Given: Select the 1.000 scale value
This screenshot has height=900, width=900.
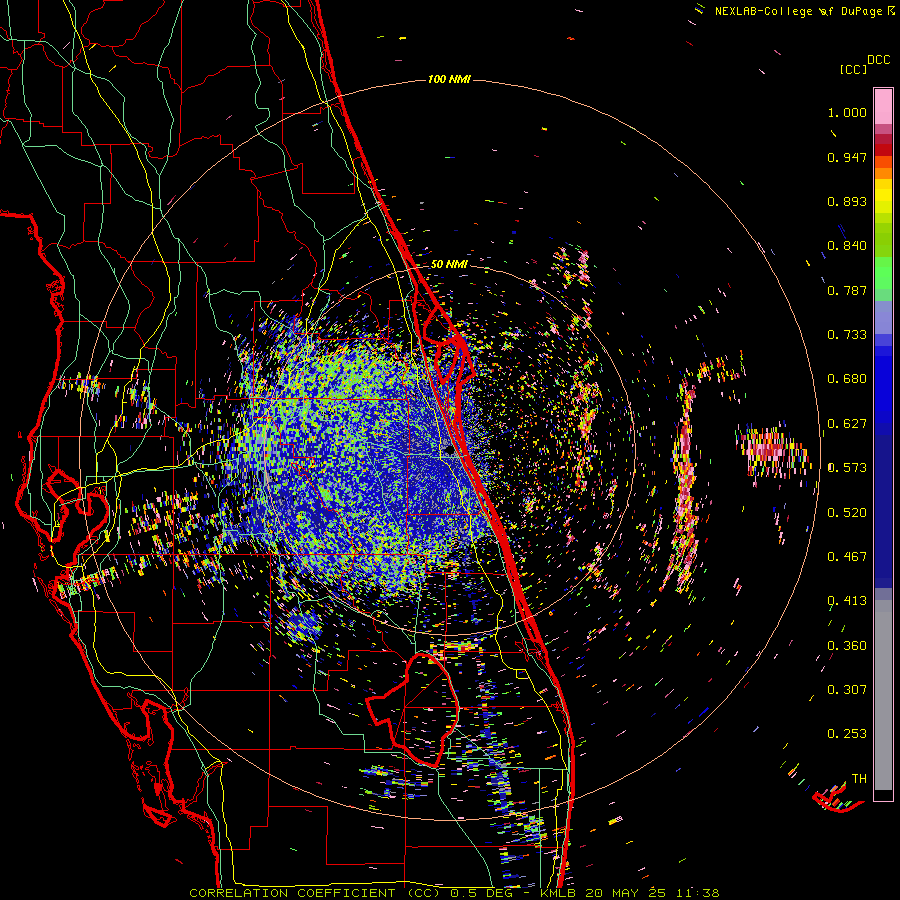Looking at the screenshot, I should pos(847,112).
